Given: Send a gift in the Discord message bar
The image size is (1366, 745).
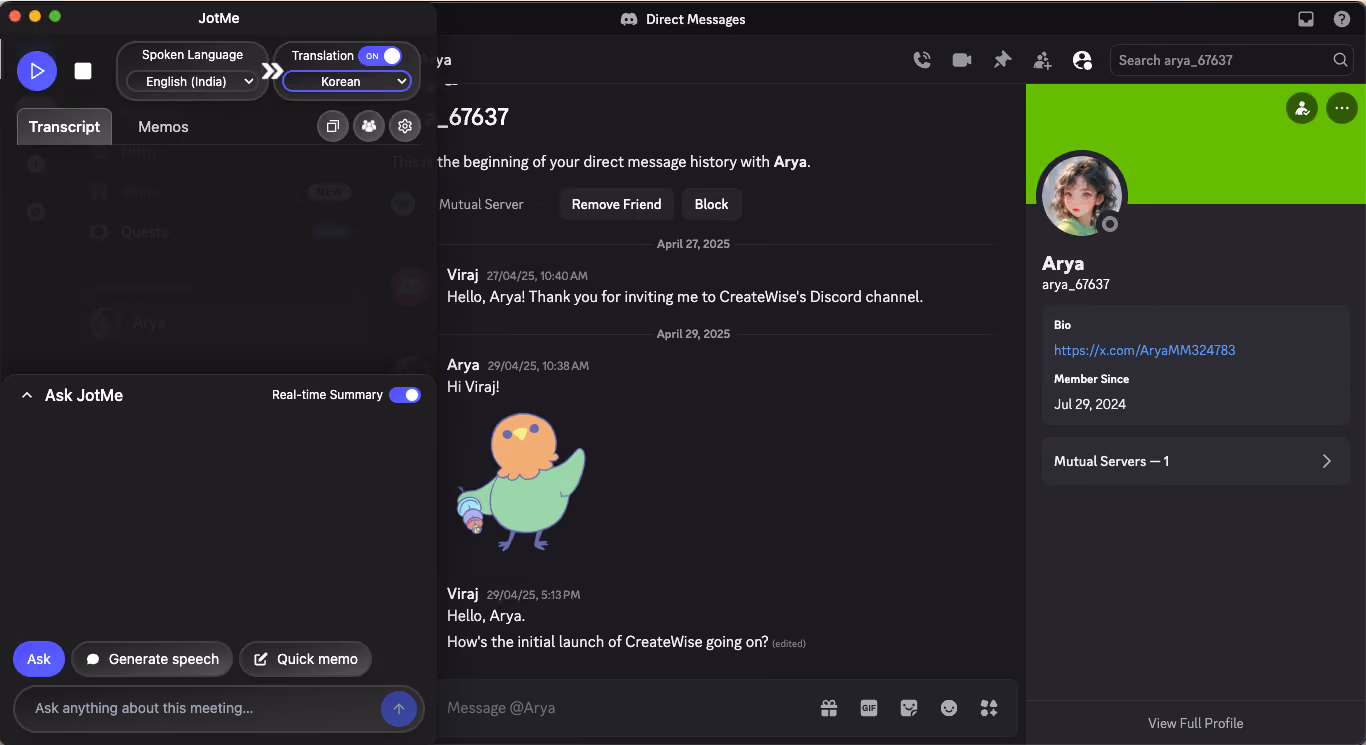Looking at the screenshot, I should coord(829,708).
